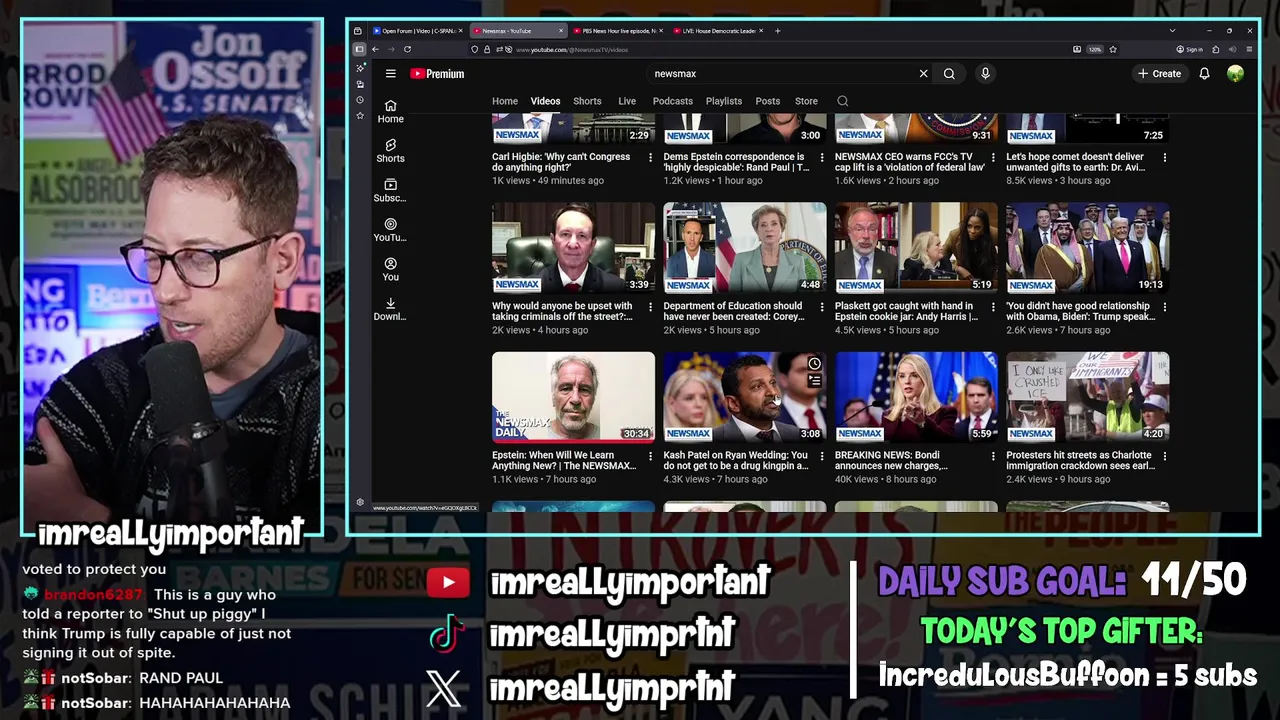Image resolution: width=1280 pixels, height=720 pixels.
Task: Open options for 'taking criminals off street' video
Action: tap(651, 307)
